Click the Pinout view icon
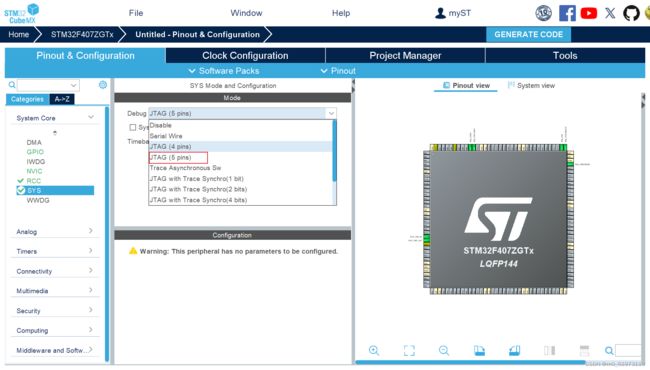650x370 pixels. (446, 85)
